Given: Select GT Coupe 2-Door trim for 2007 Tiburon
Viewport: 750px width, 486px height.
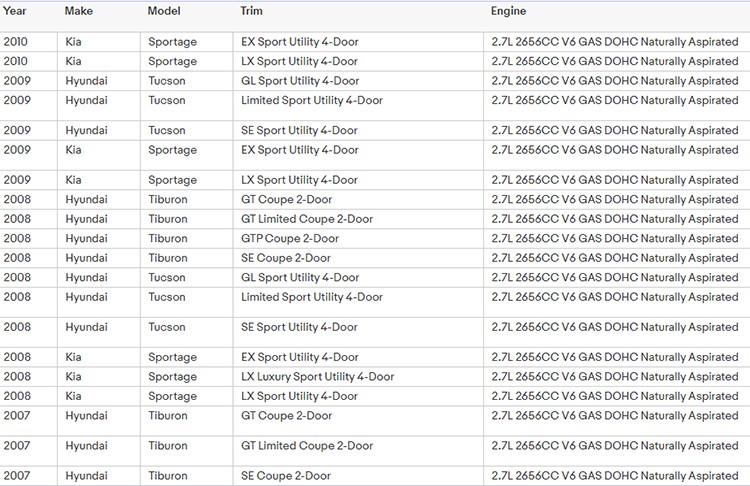Looking at the screenshot, I should click(286, 416).
